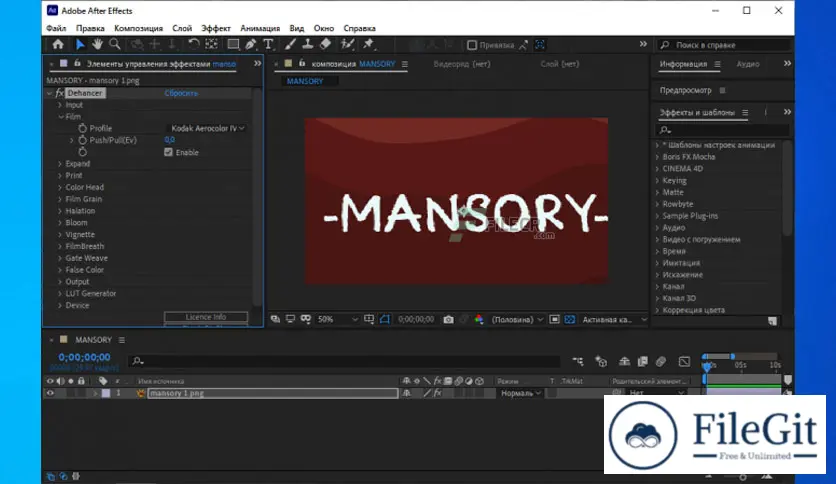The width and height of the screenshot is (836, 484).
Task: Expand the Keying effects folder
Action: pyautogui.click(x=657, y=181)
